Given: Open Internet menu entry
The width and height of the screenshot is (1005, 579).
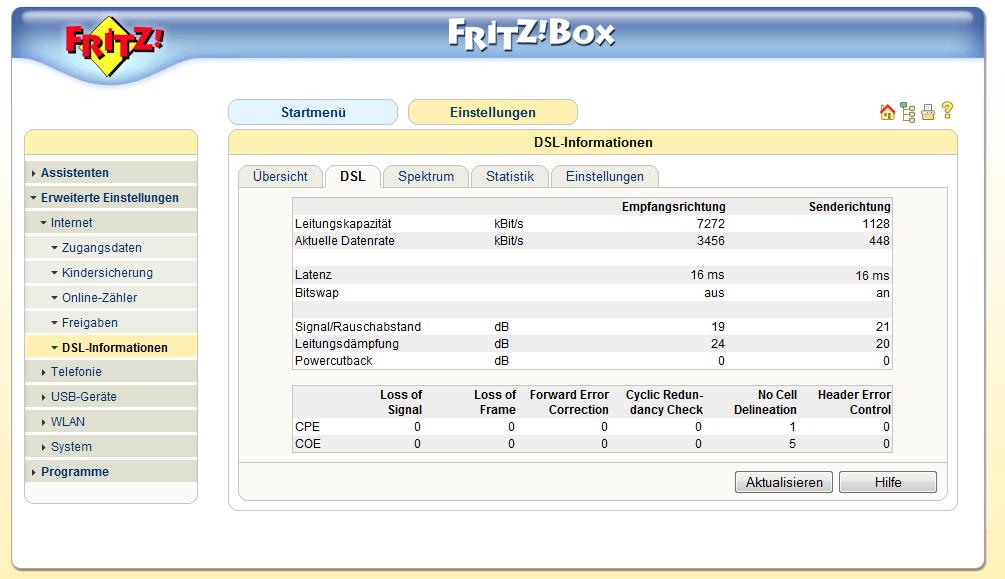Looking at the screenshot, I should [71, 222].
